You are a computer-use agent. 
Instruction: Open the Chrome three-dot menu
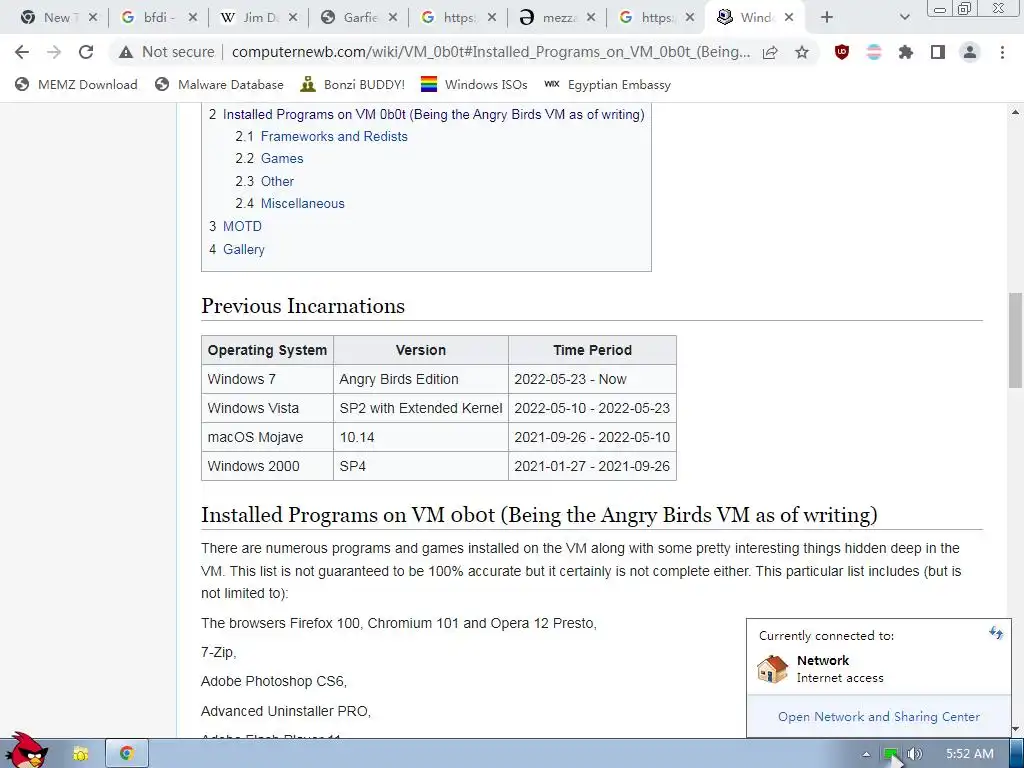click(x=1002, y=52)
